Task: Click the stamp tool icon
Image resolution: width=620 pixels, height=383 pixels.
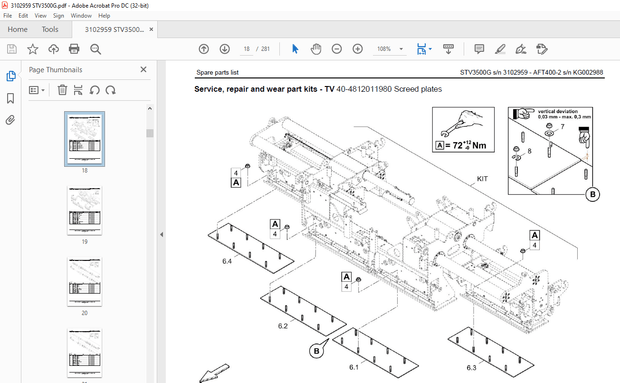Action: [542, 49]
